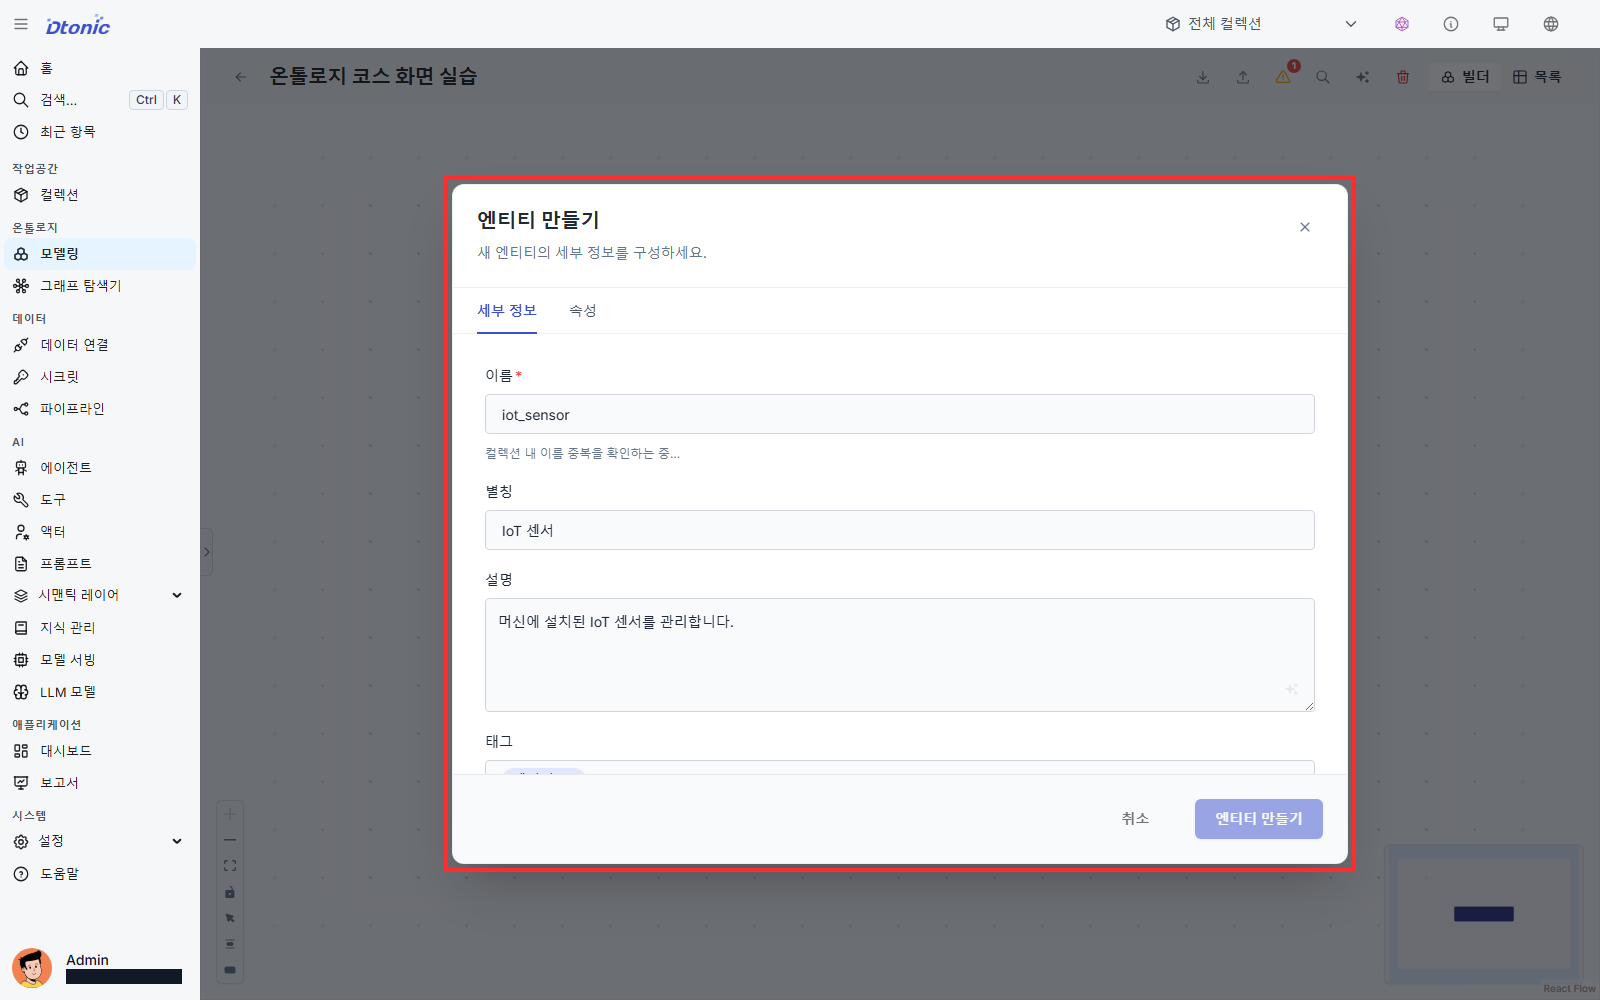
Task: Expand 시맨틱 레이어 chevron
Action: point(177,595)
